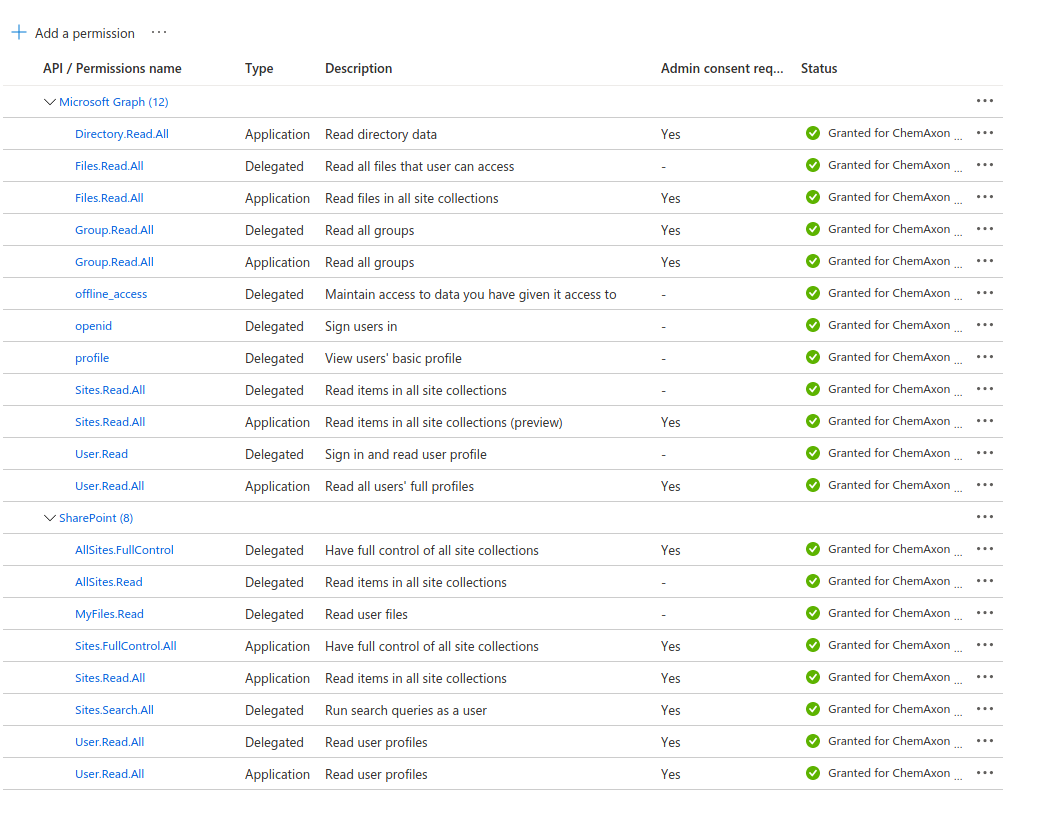Screen dimensions: 1039x816
Task: Open the profile permission link
Action: pyautogui.click(x=92, y=358)
